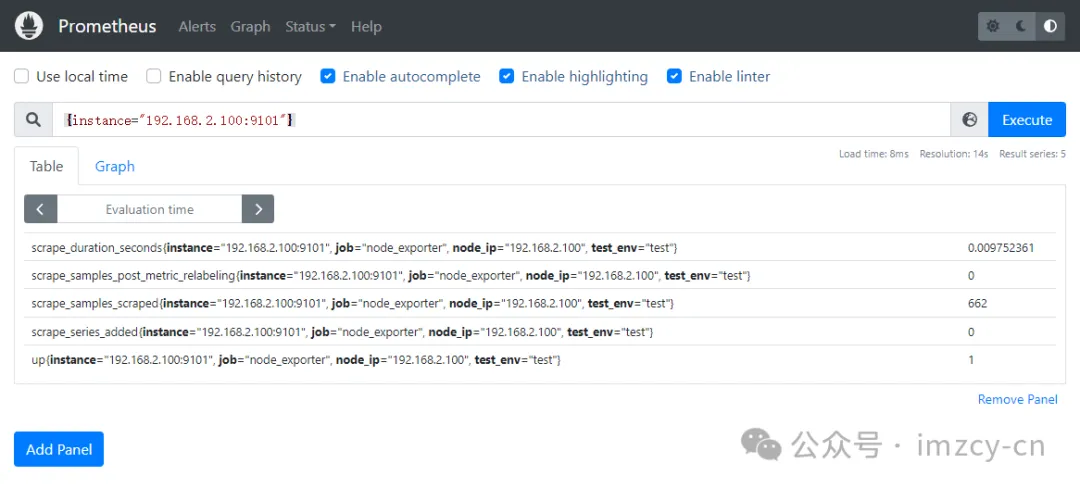Image resolution: width=1080 pixels, height=488 pixels.
Task: Uncheck Enable highlighting
Action: (506, 76)
